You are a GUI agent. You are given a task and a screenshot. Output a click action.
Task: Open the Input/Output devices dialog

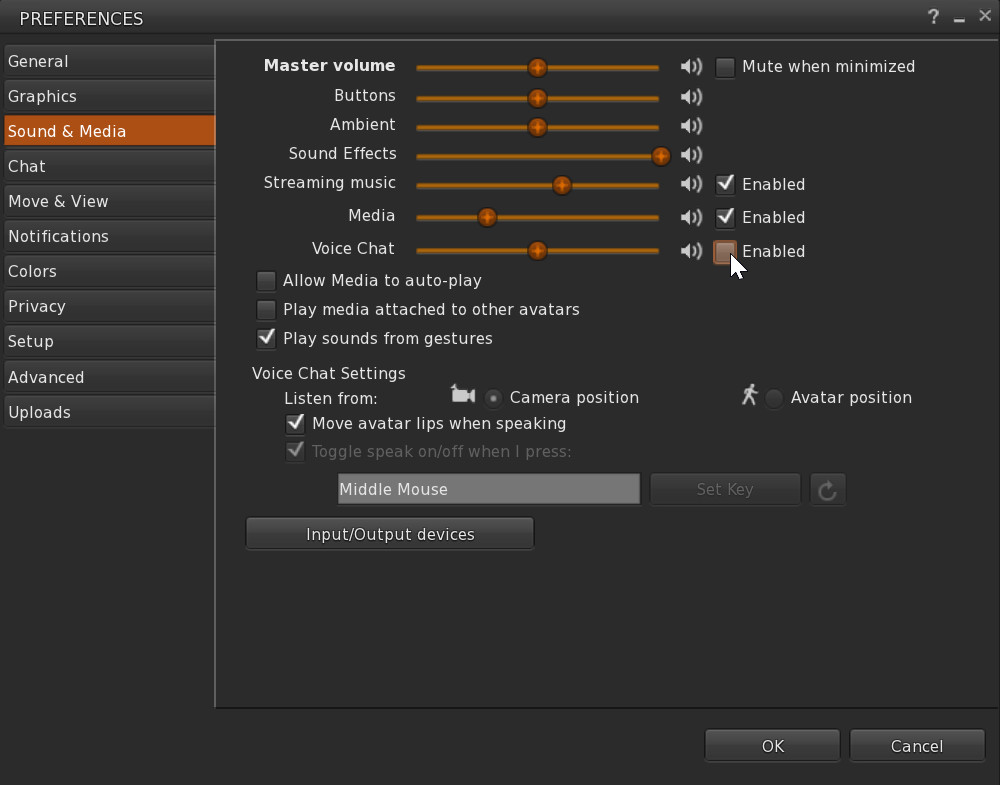[389, 533]
